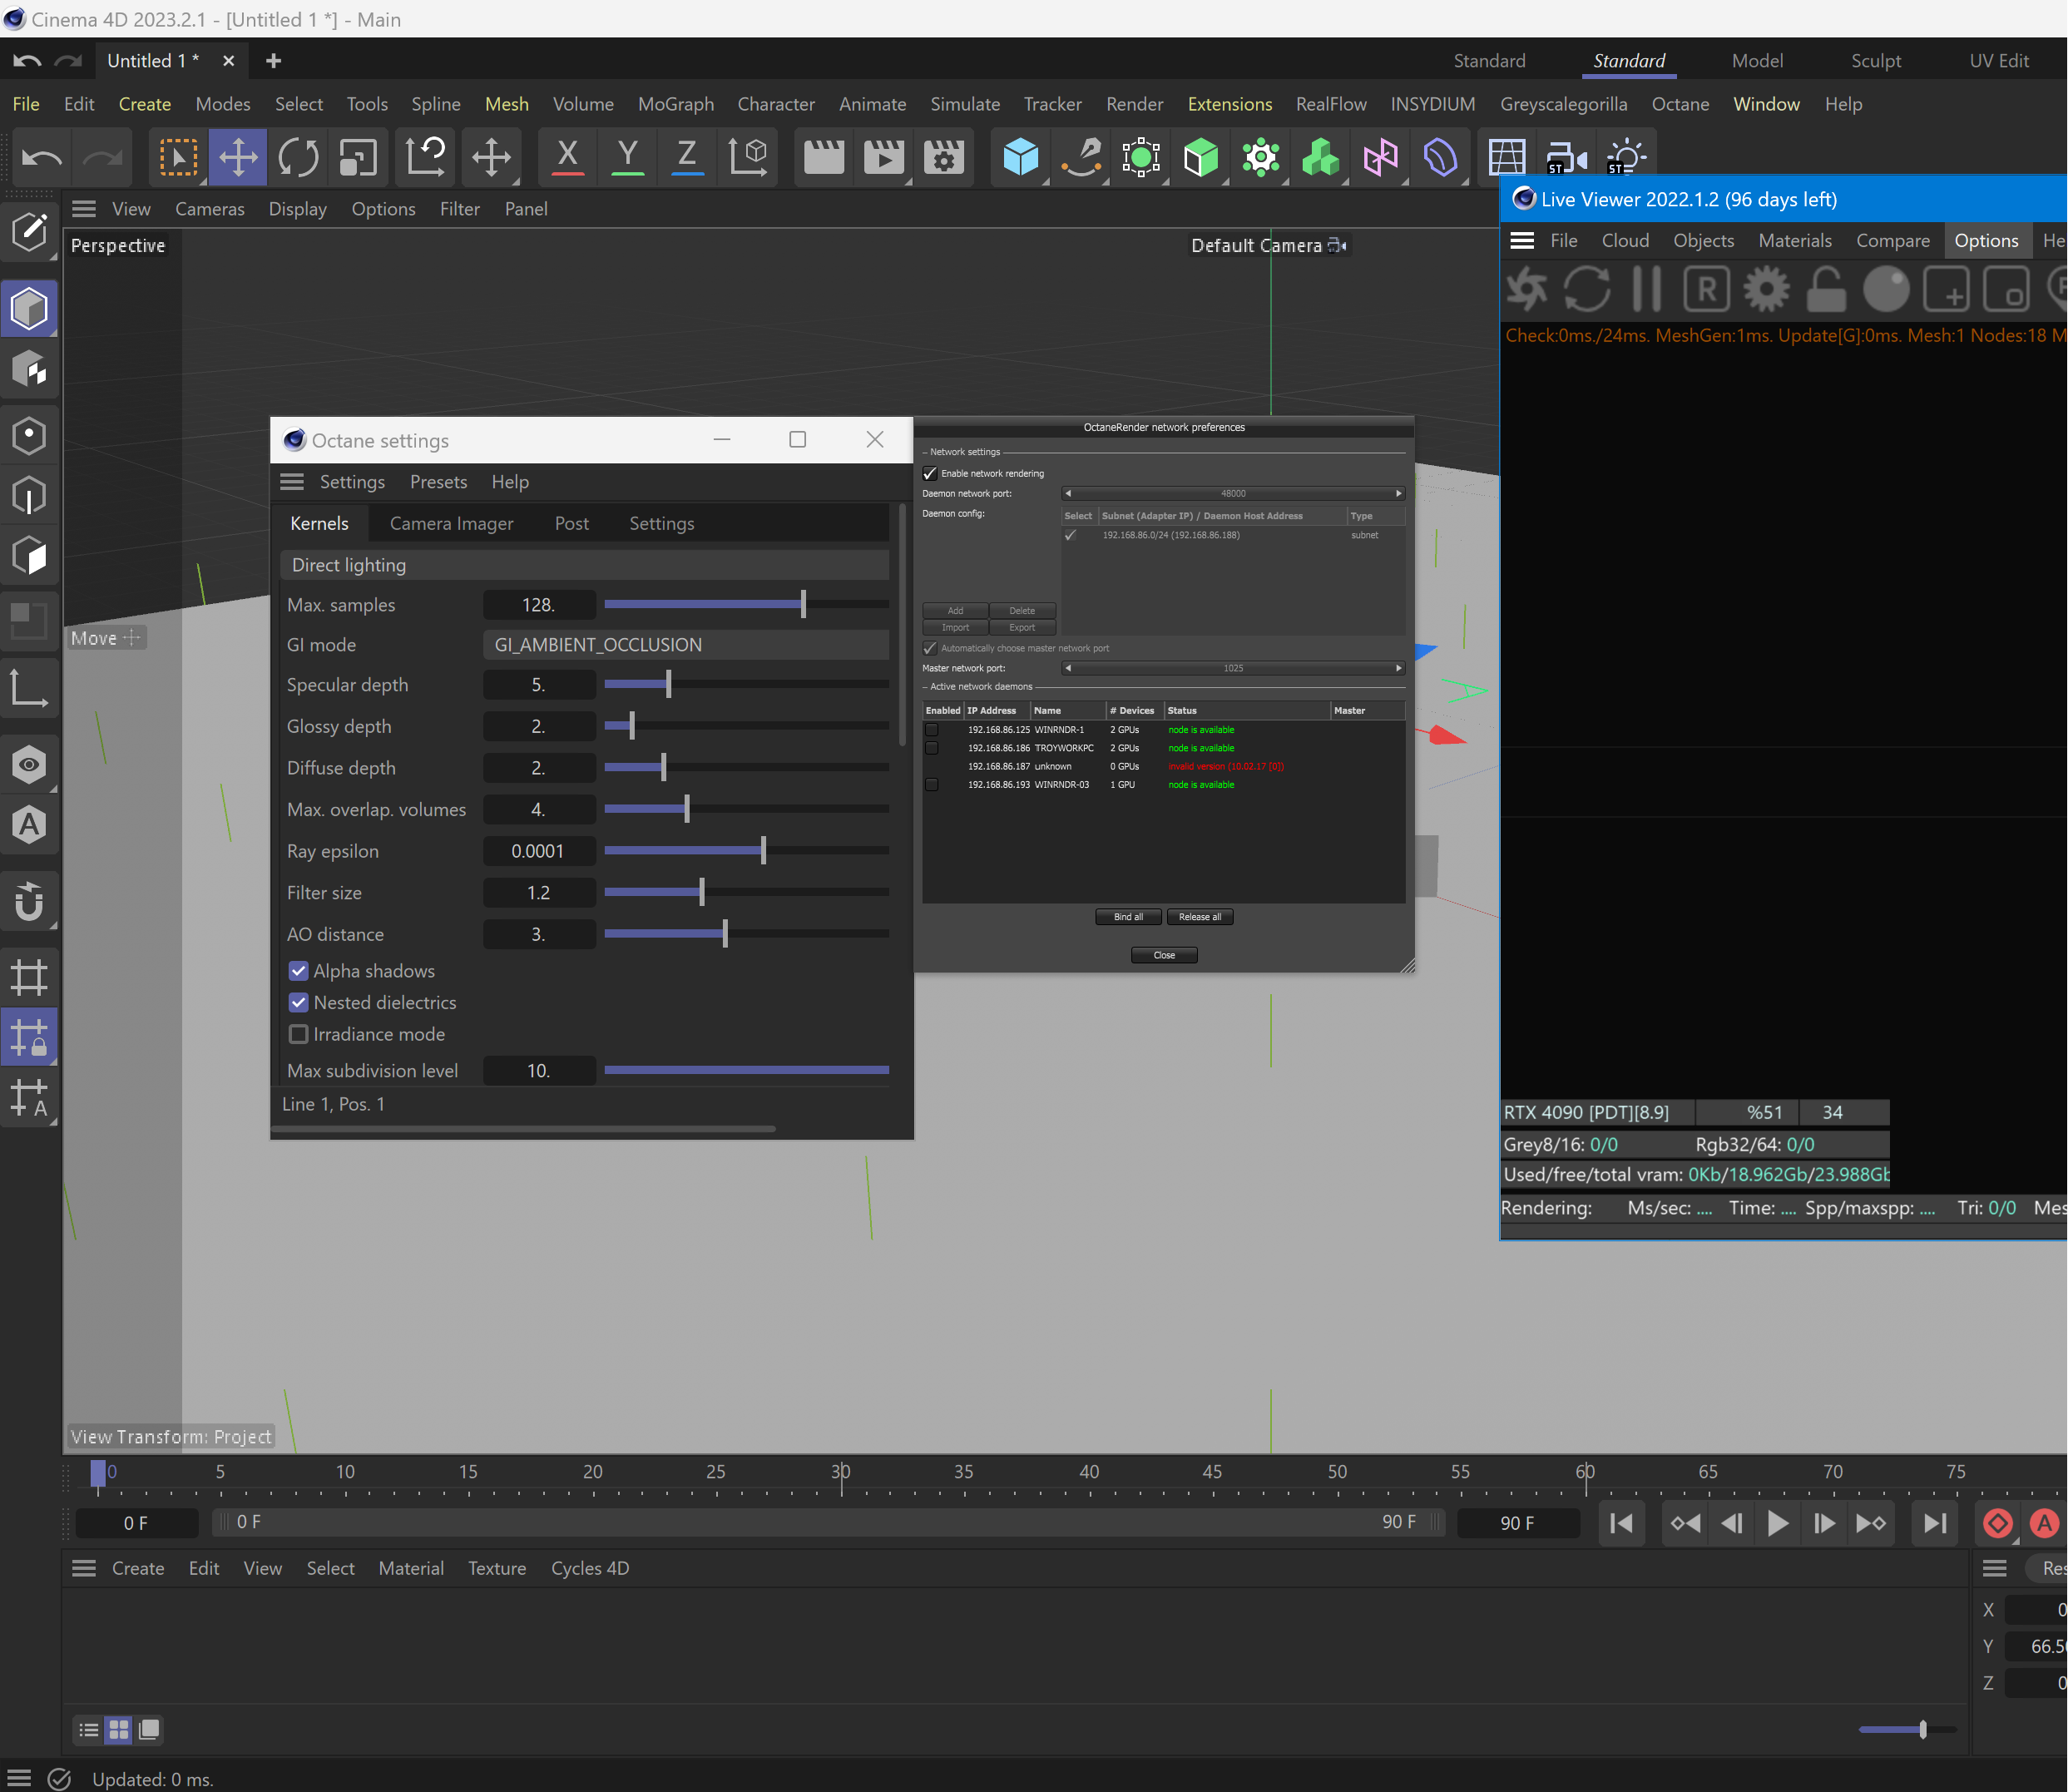Enable X axis lock
Viewport: 2068px width, 1792px height.
567,157
